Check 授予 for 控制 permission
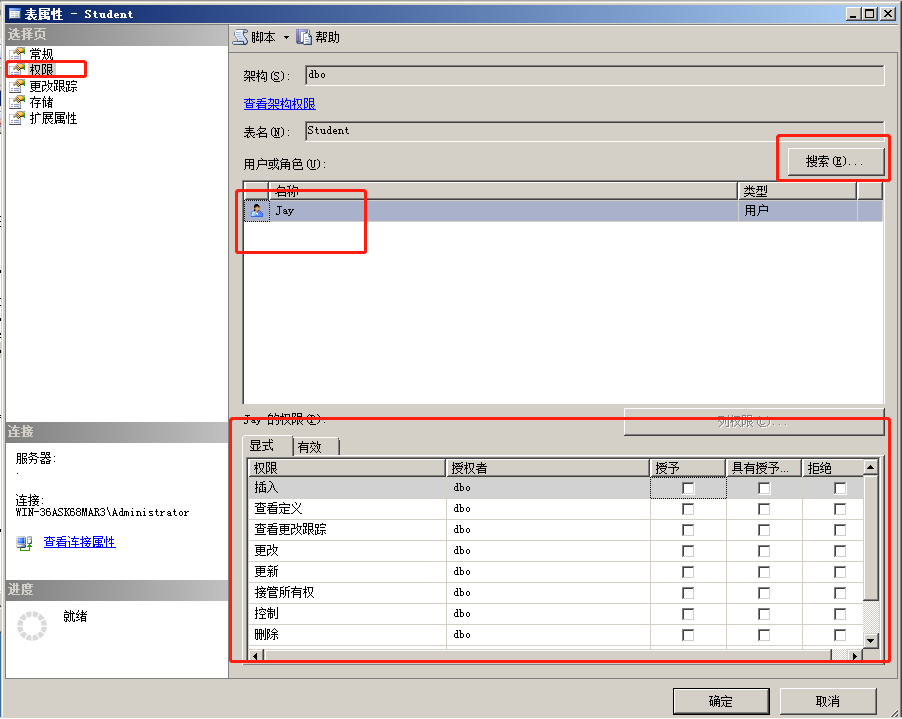This screenshot has width=902, height=719. [x=688, y=614]
